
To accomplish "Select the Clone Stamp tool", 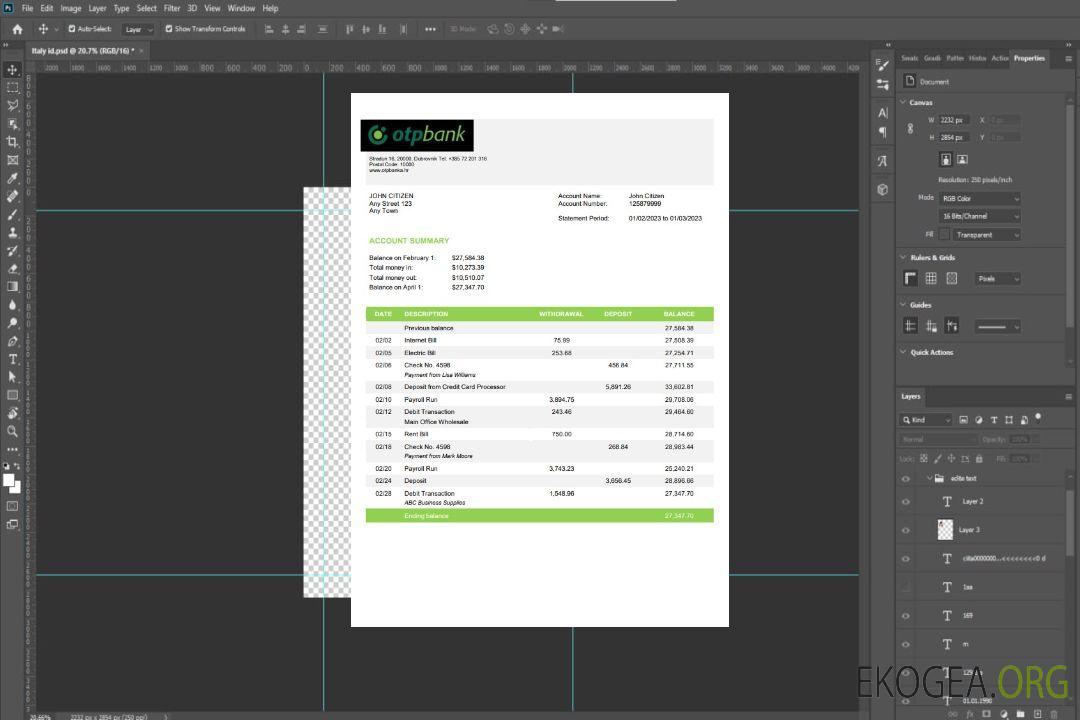I will pyautogui.click(x=12, y=233).
